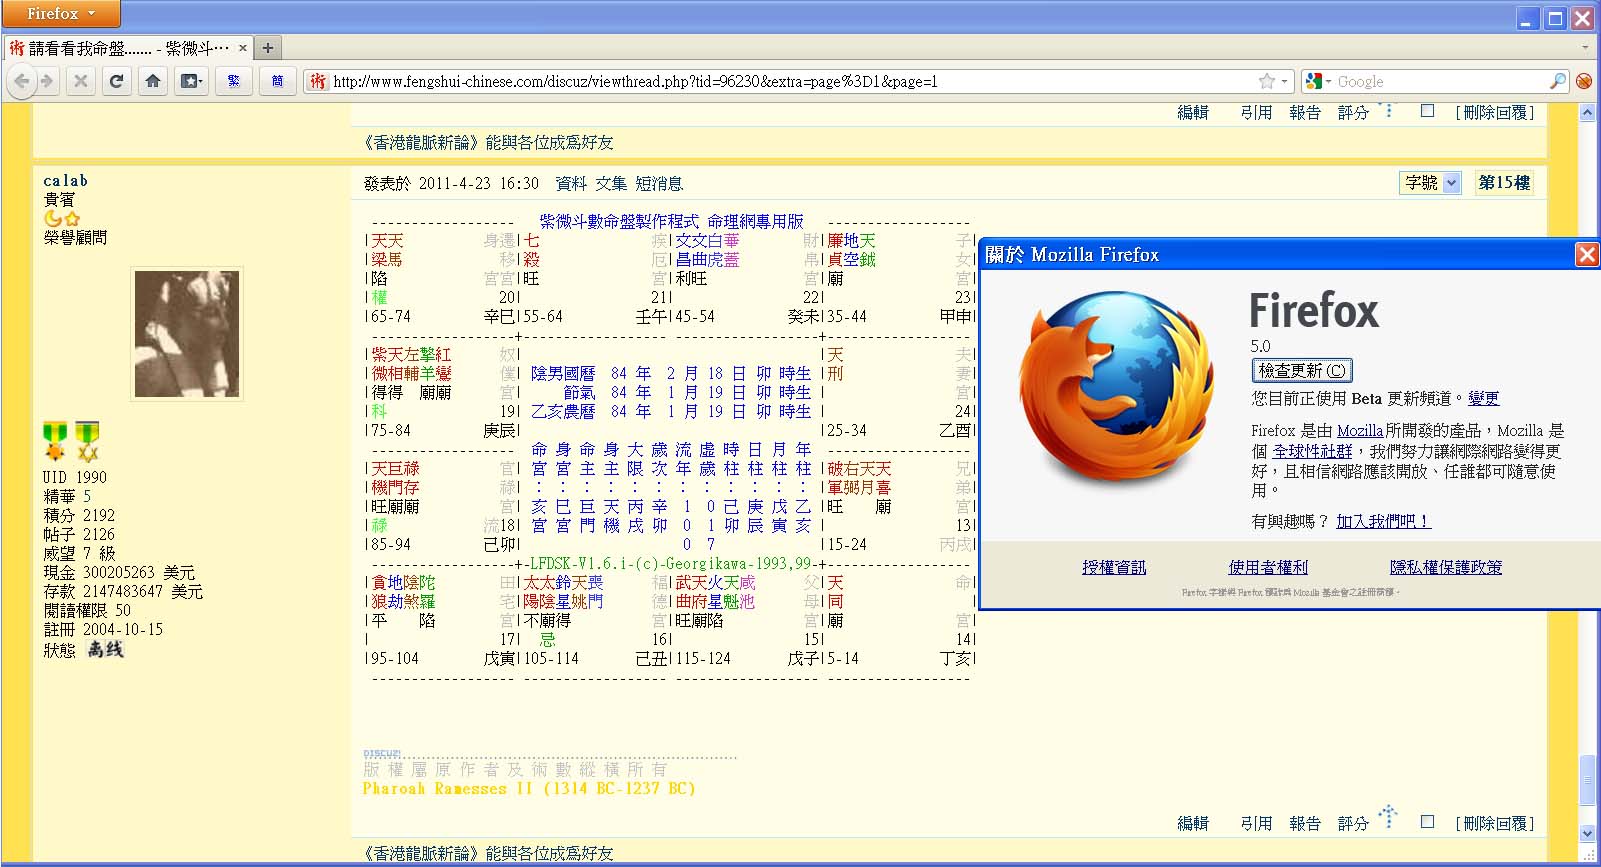Open the 使用者權利 link
1601x867 pixels.
(x=1268, y=567)
